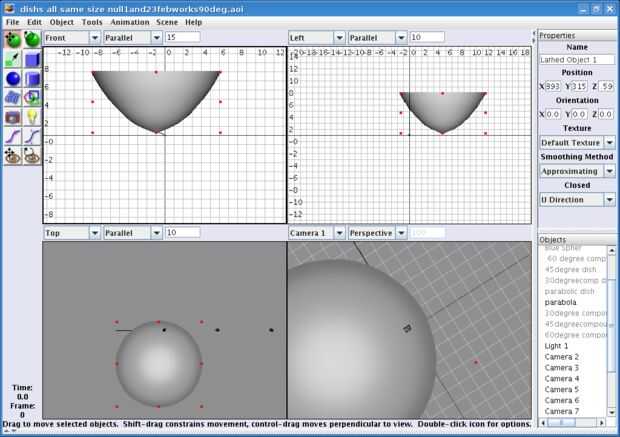Open Parallel projection dropdown of Left view
Screen dimensions: 620x437
pyautogui.click(x=377, y=38)
